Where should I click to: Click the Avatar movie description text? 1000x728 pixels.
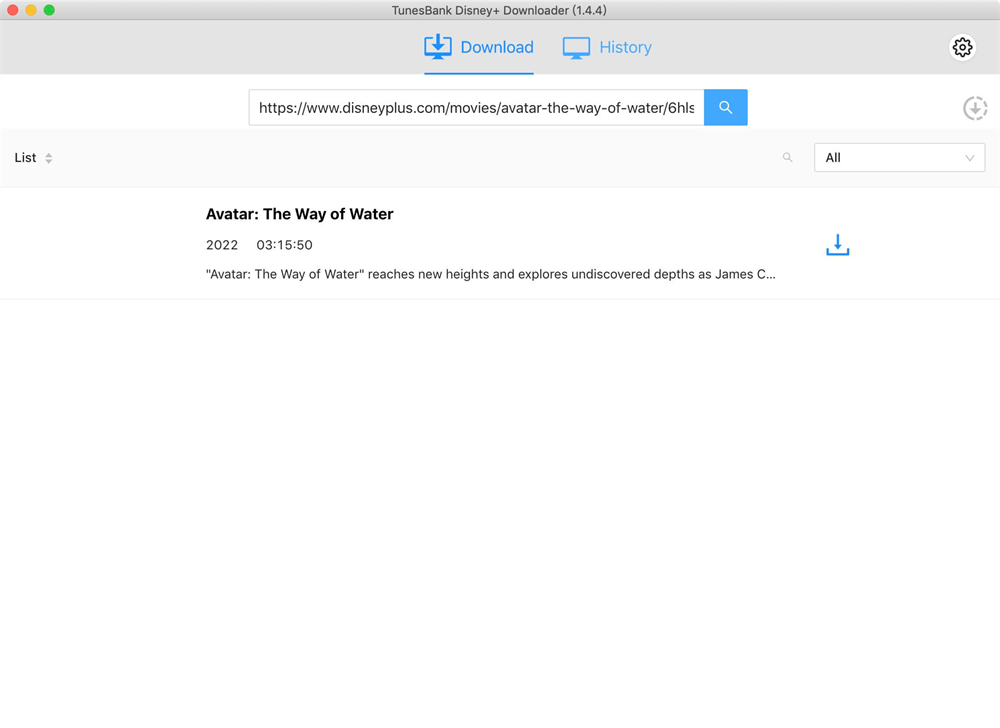point(490,274)
